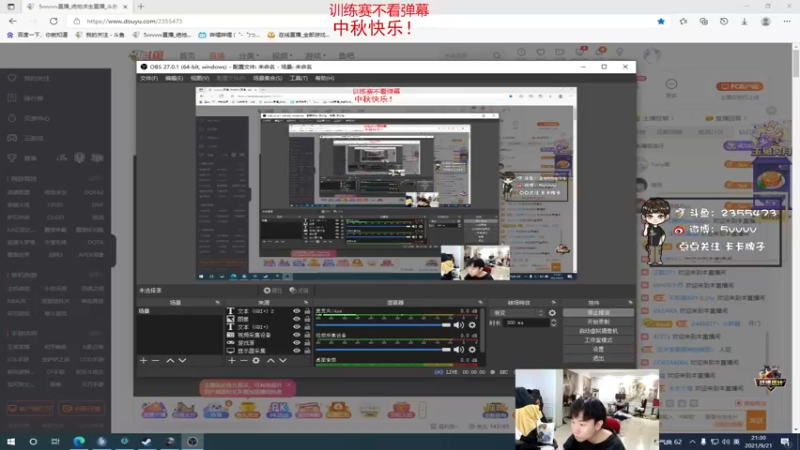Add a new scene with plus icon
The image size is (800, 450).
143,360
